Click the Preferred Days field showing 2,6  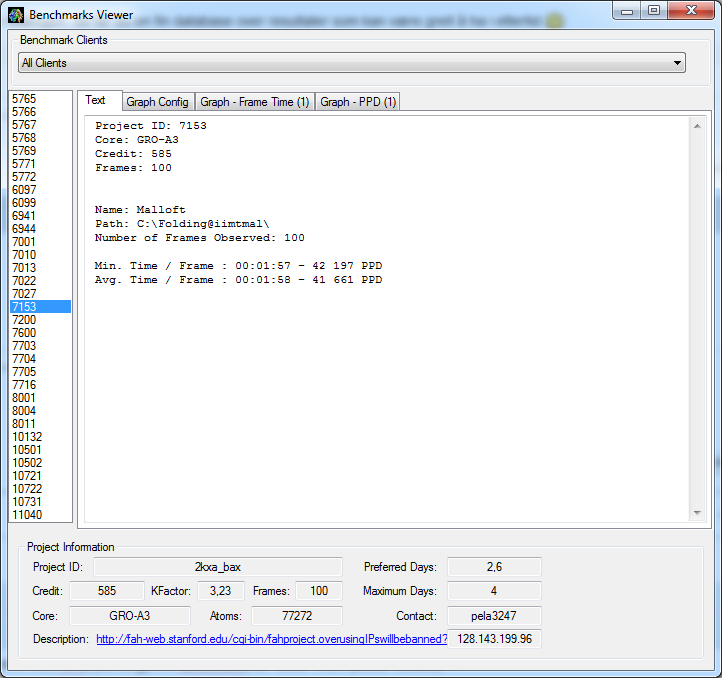pyautogui.click(x=495, y=567)
